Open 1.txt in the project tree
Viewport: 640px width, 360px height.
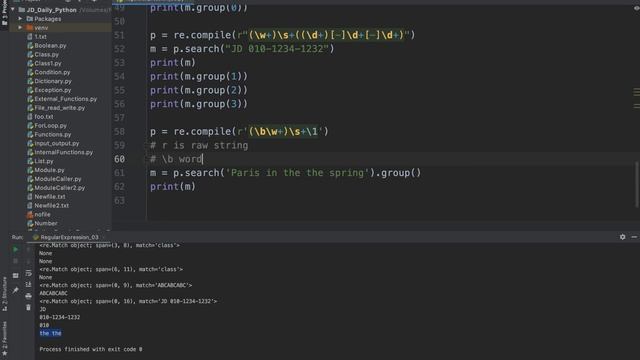click(40, 37)
